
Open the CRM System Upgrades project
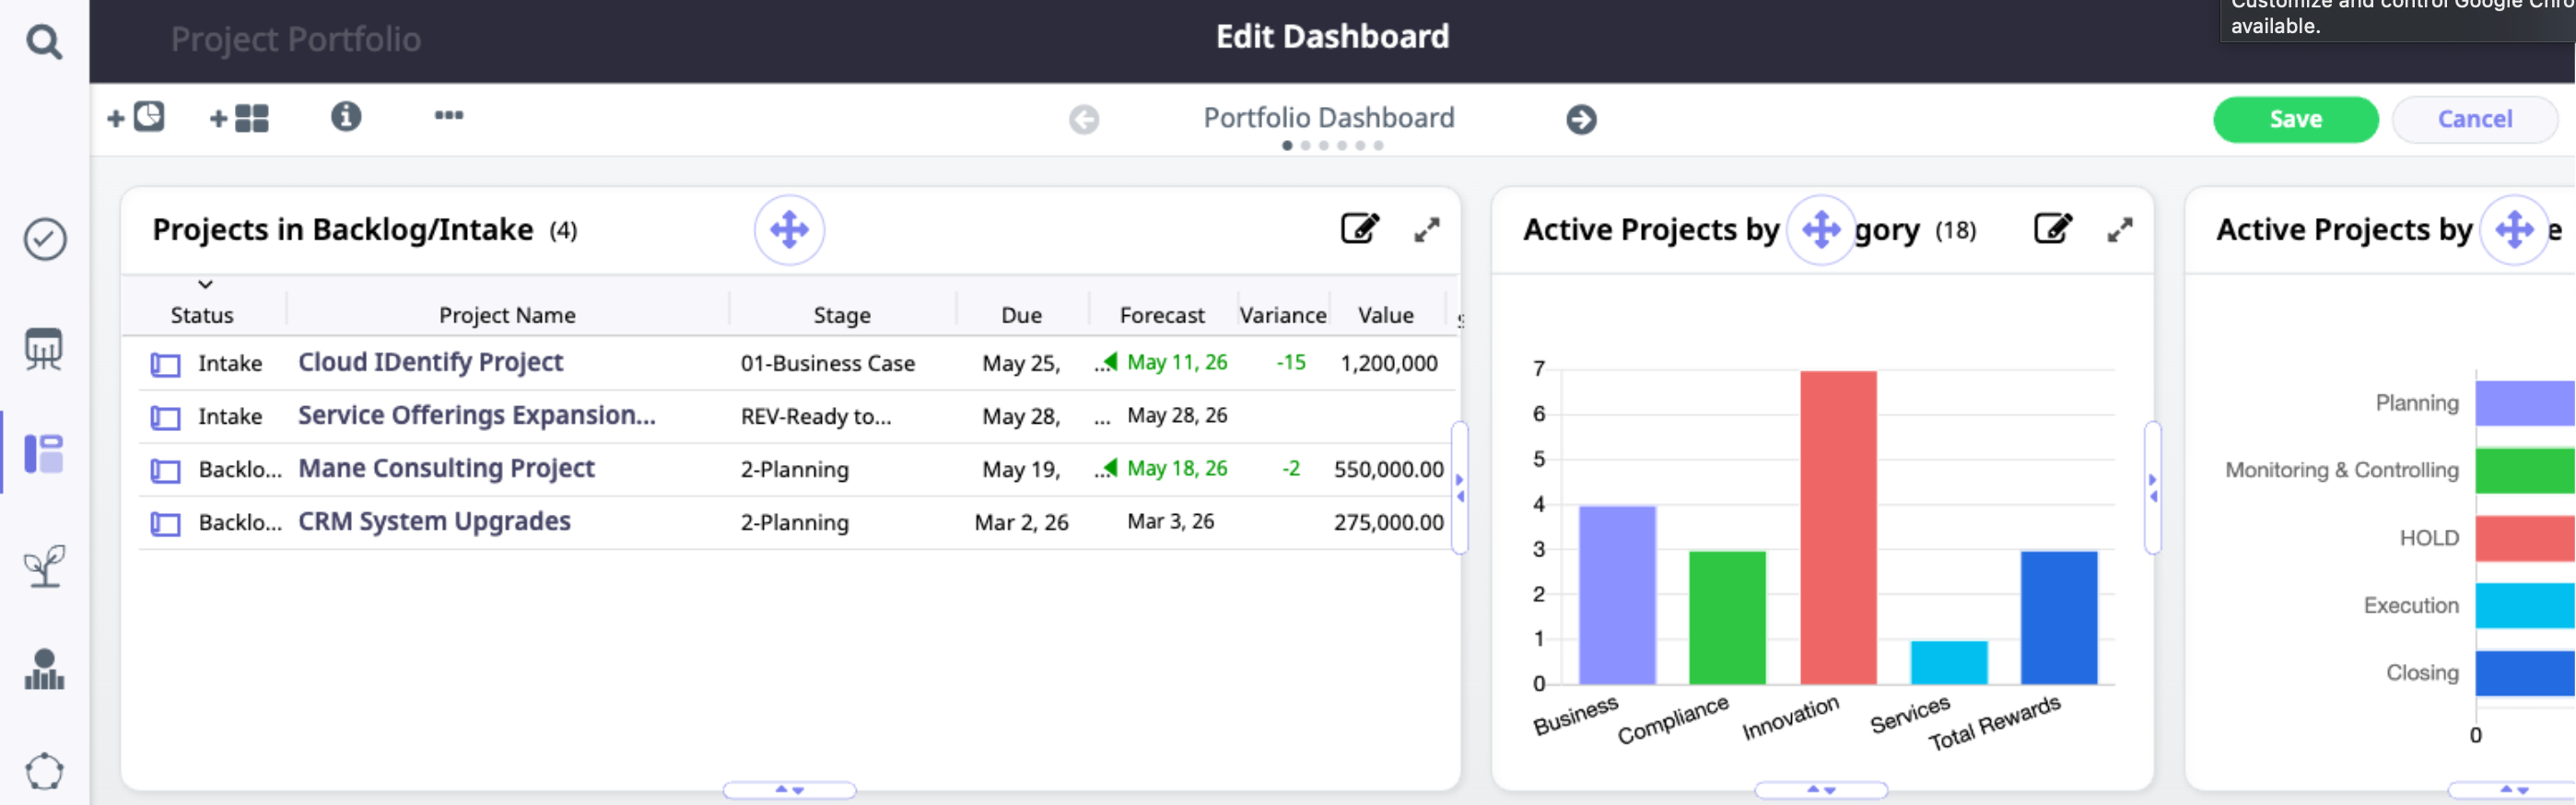434,521
